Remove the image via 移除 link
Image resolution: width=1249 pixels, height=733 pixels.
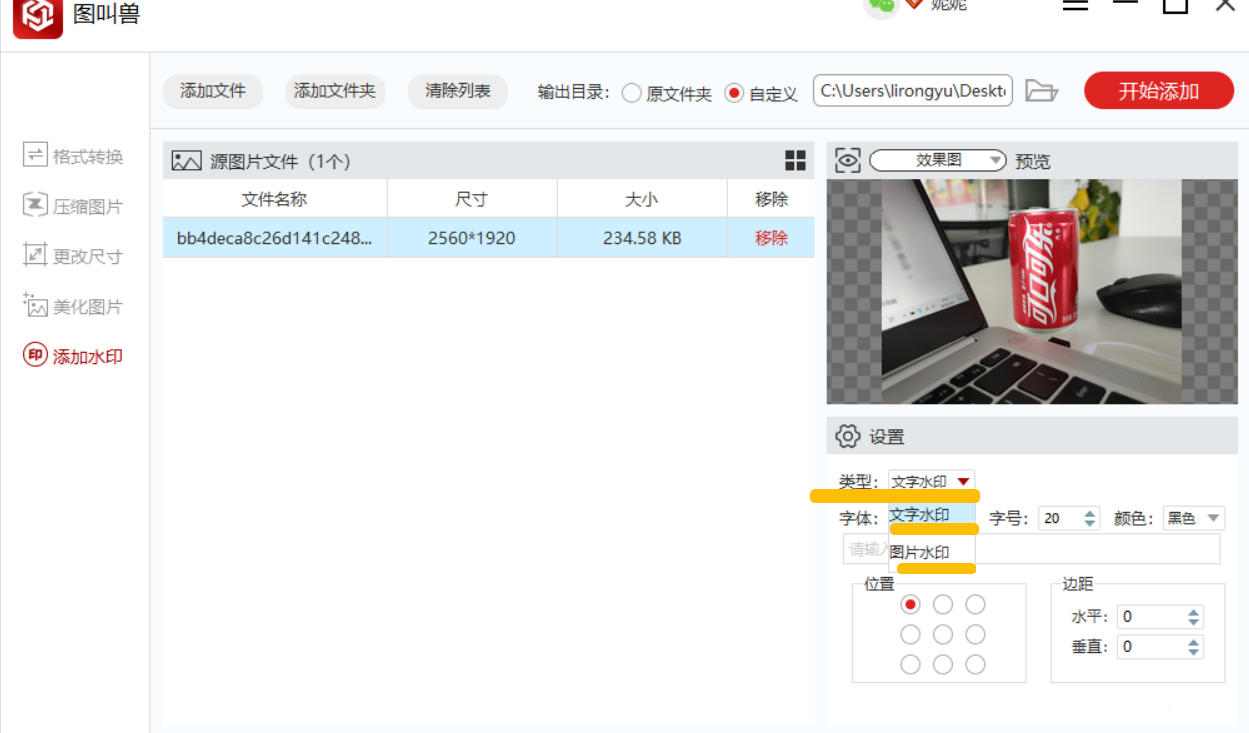770,238
